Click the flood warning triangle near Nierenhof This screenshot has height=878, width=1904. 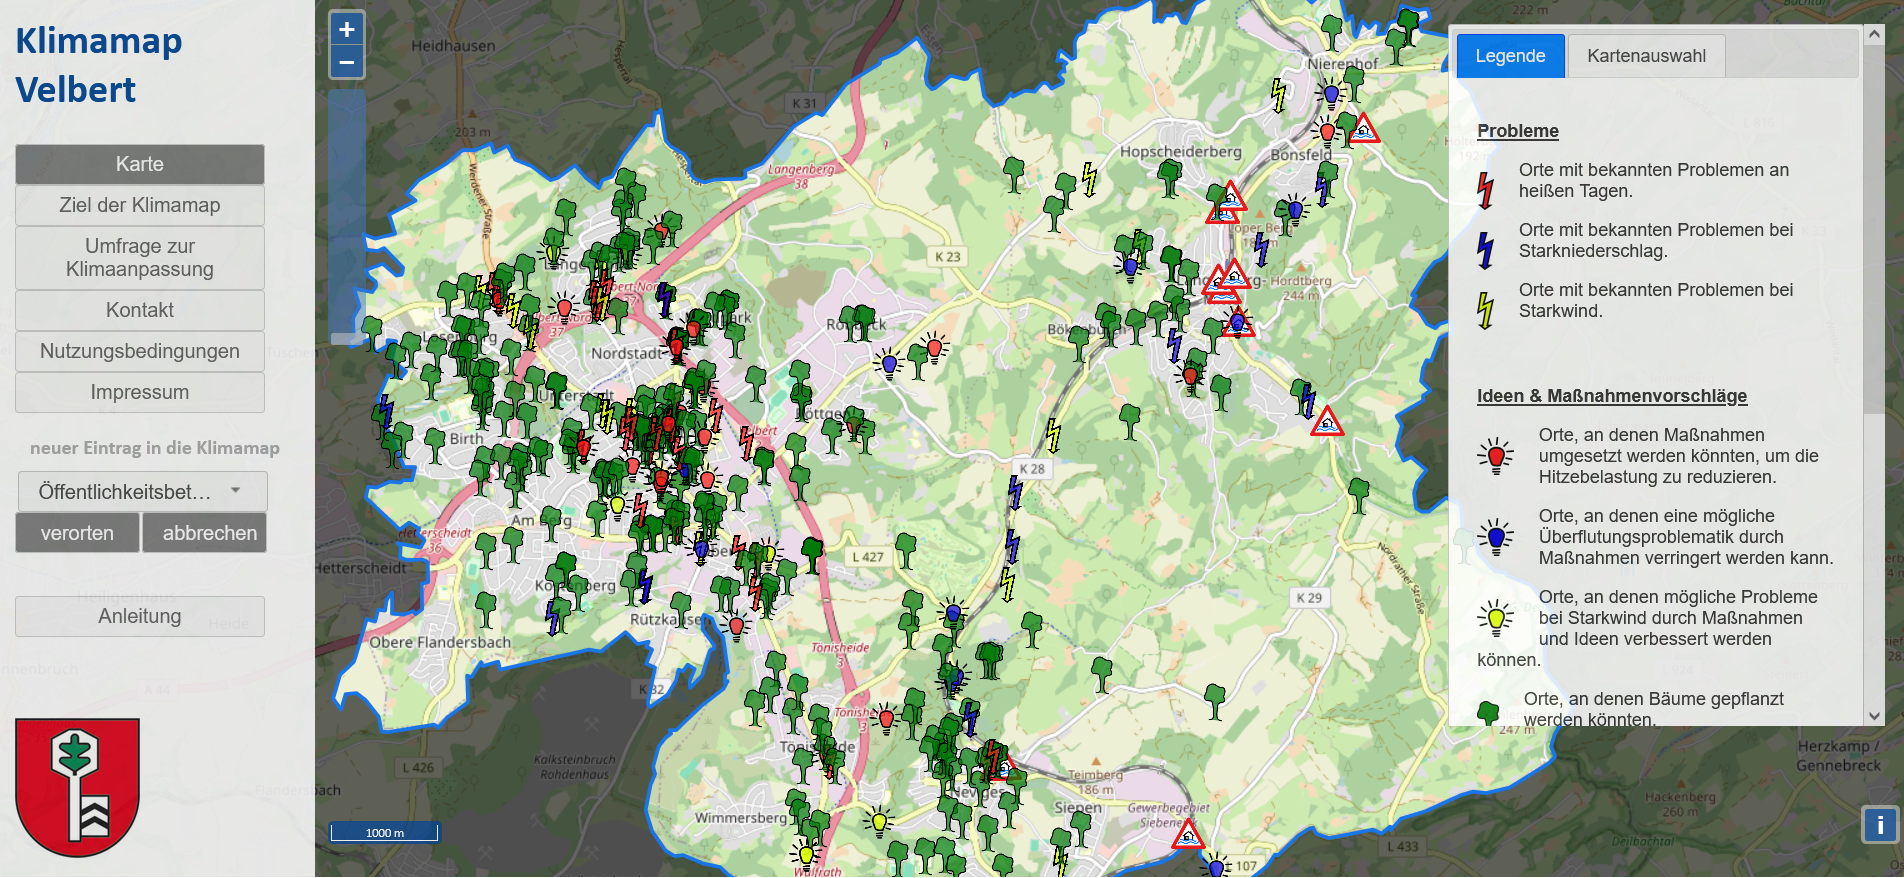pyautogui.click(x=1364, y=130)
